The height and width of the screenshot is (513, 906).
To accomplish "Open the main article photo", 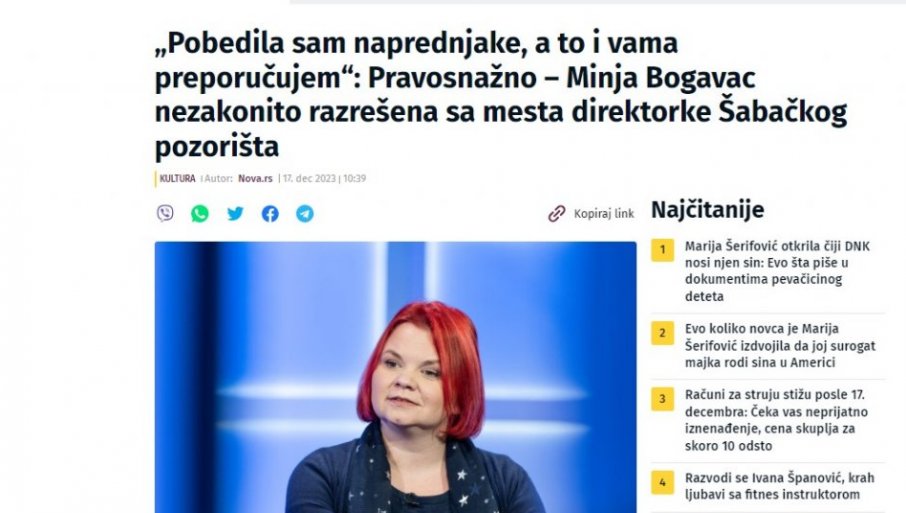I will click(x=395, y=377).
